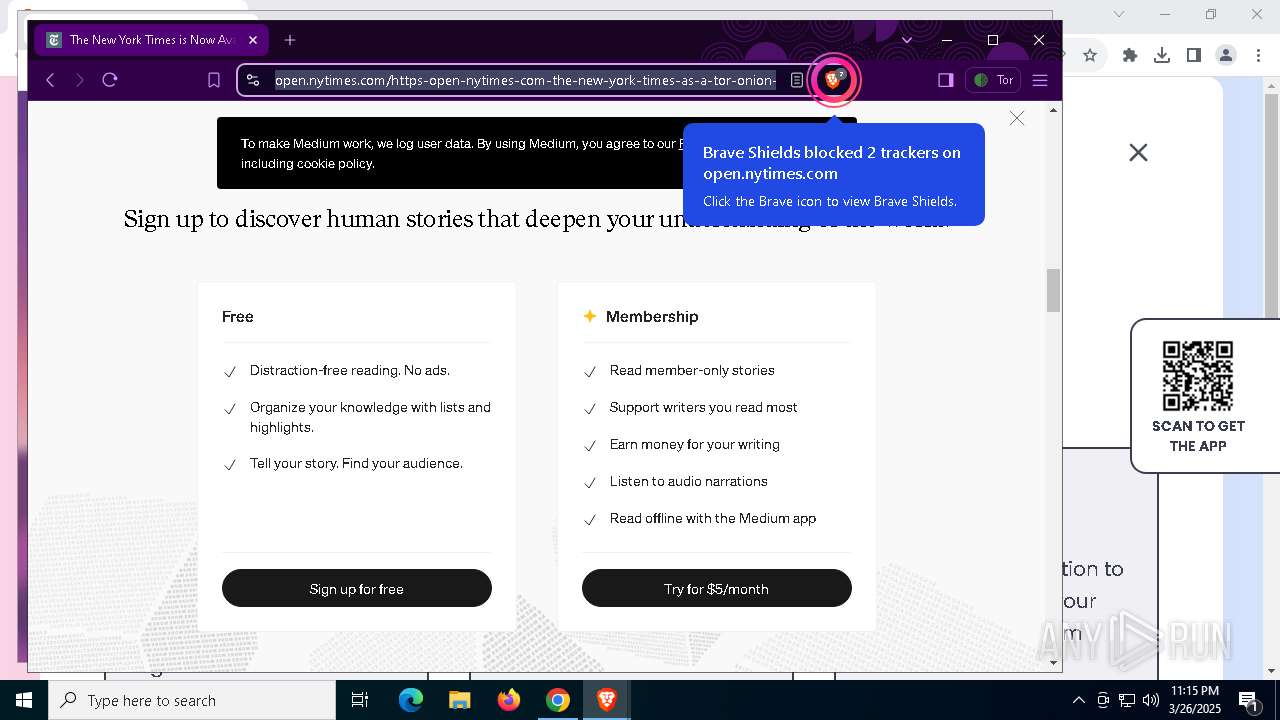Click the Brave forward navigation arrow
The image size is (1280, 720).
(x=80, y=80)
